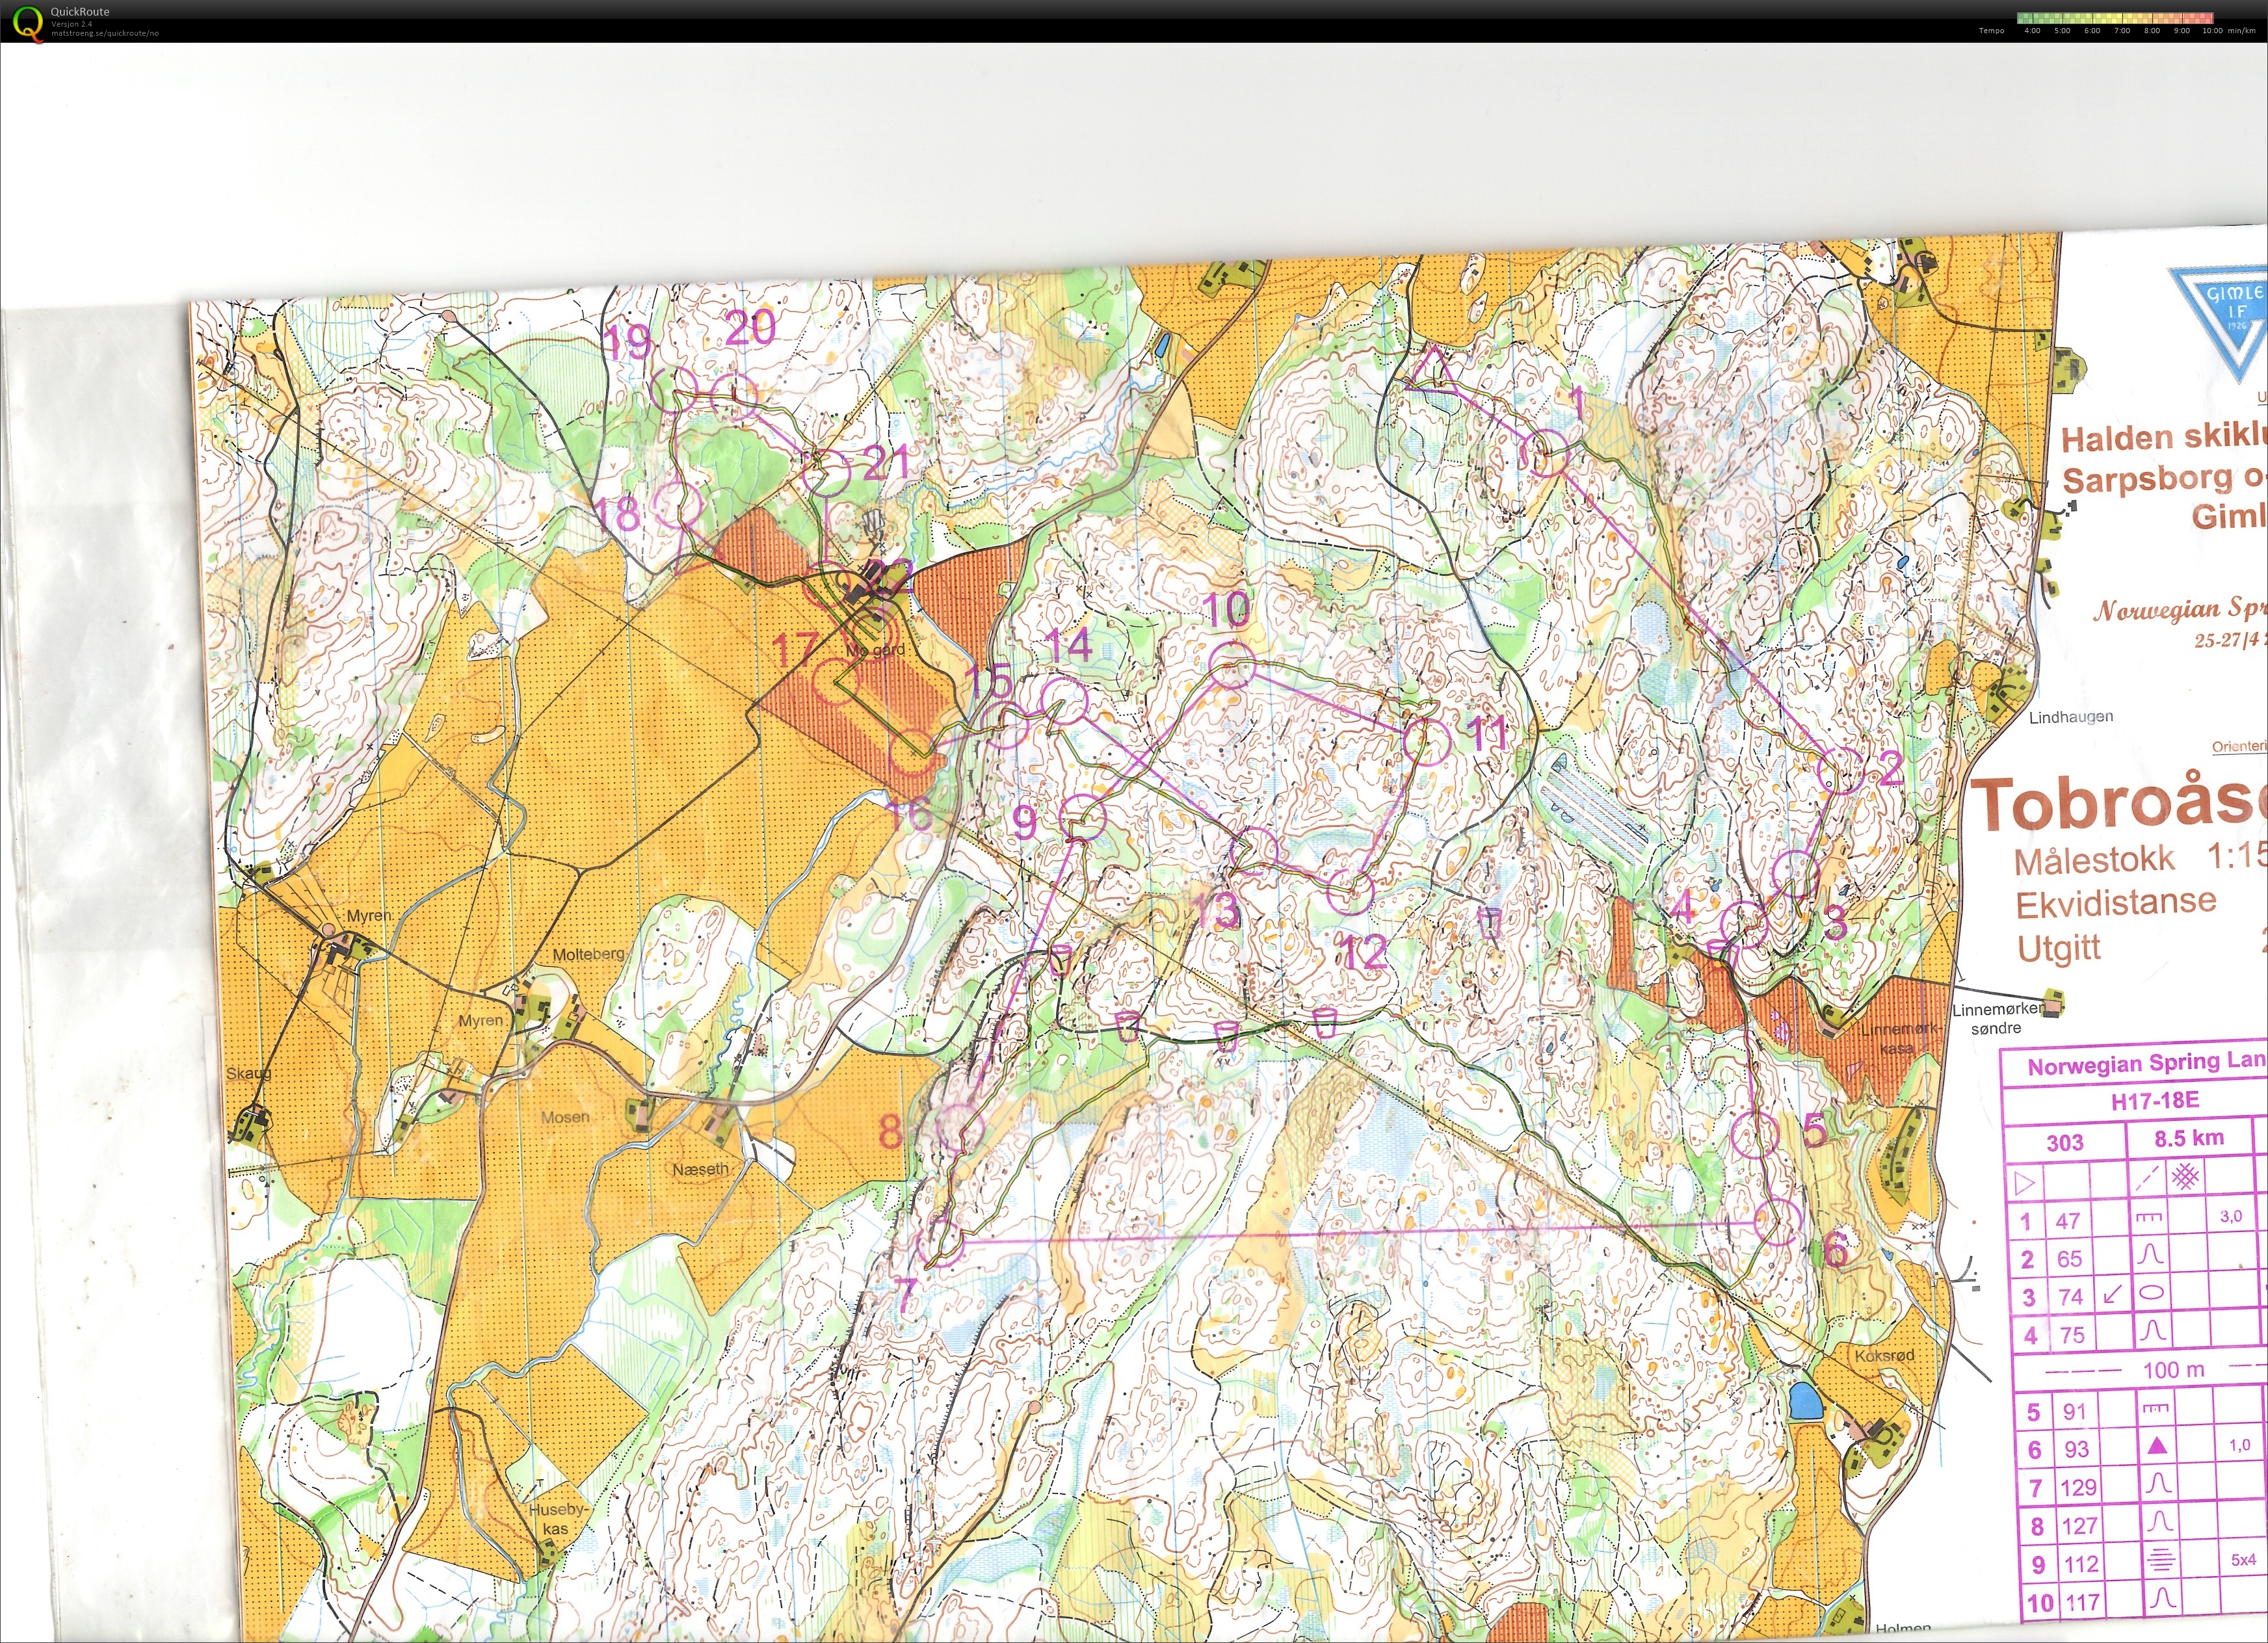
Task: Open the matstroeng.se/quickroute/no link
Action: (x=105, y=33)
